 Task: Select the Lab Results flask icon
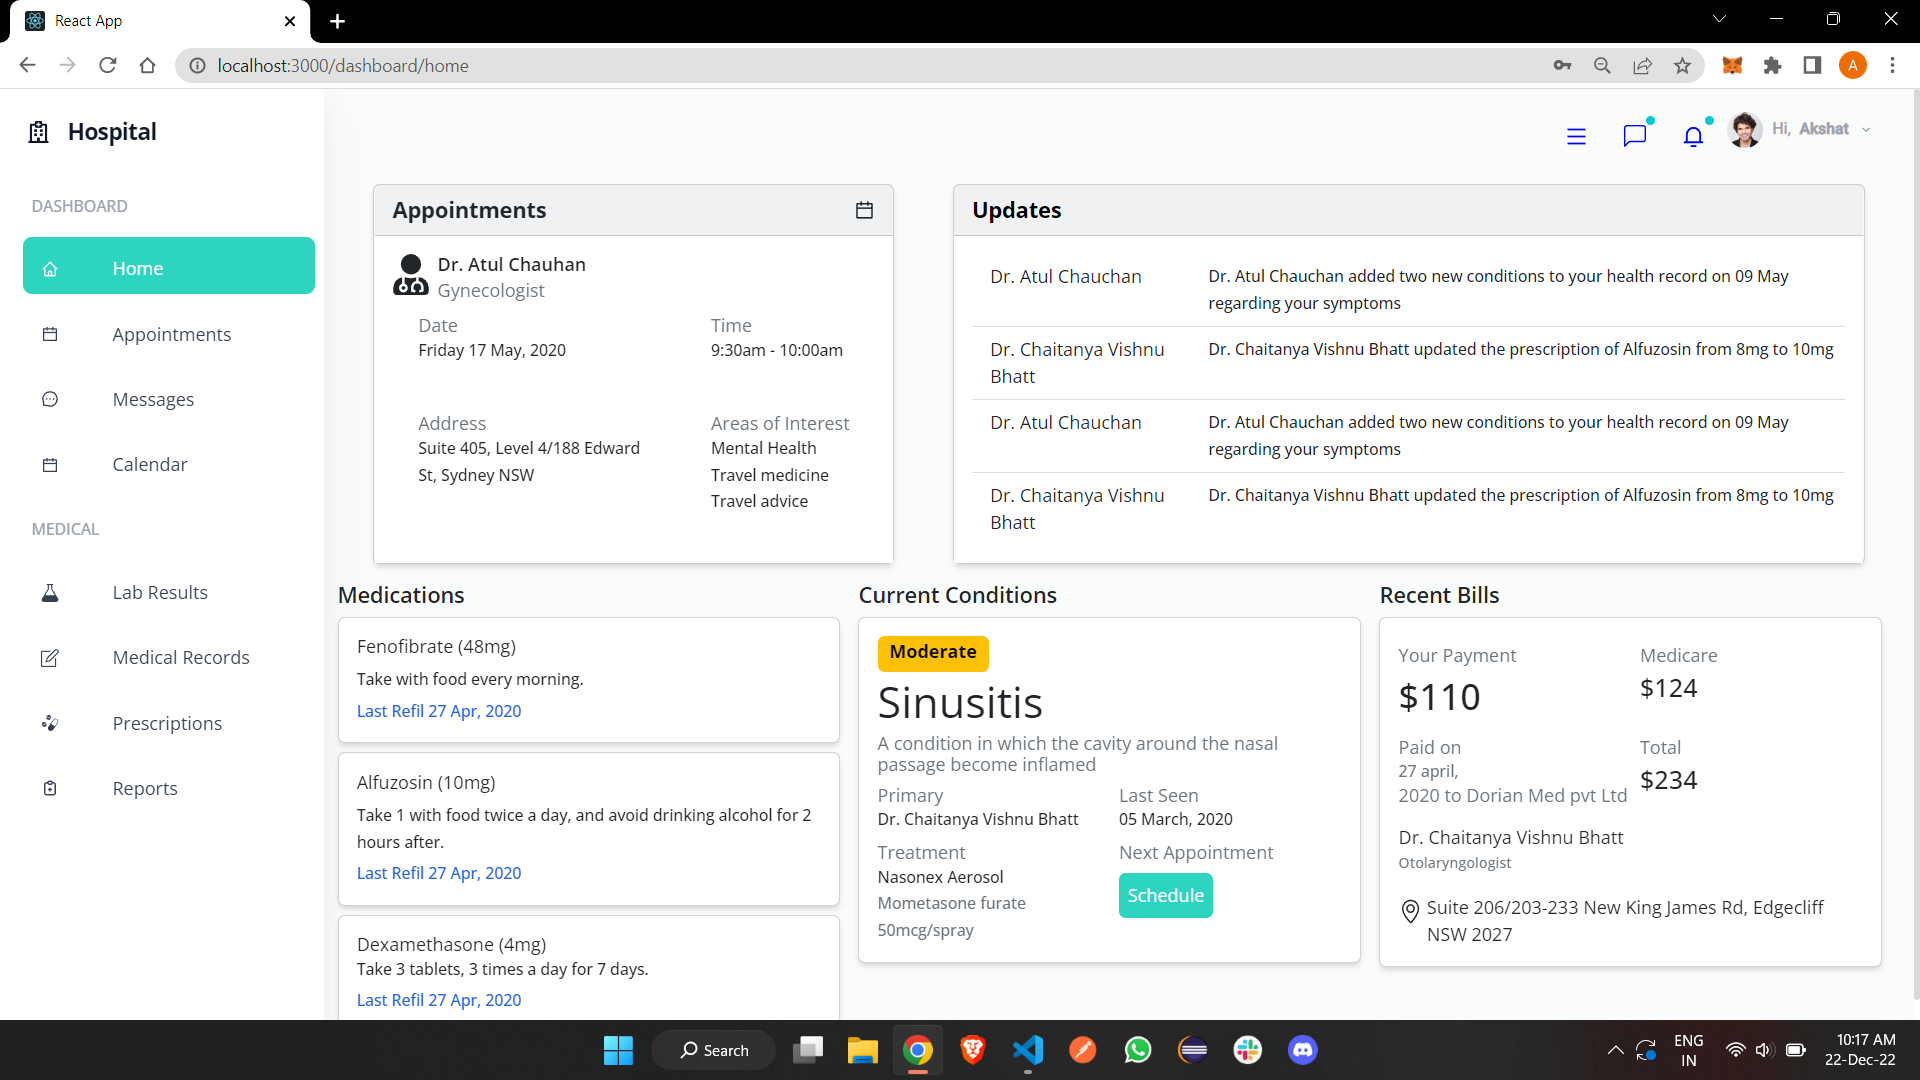(x=50, y=592)
